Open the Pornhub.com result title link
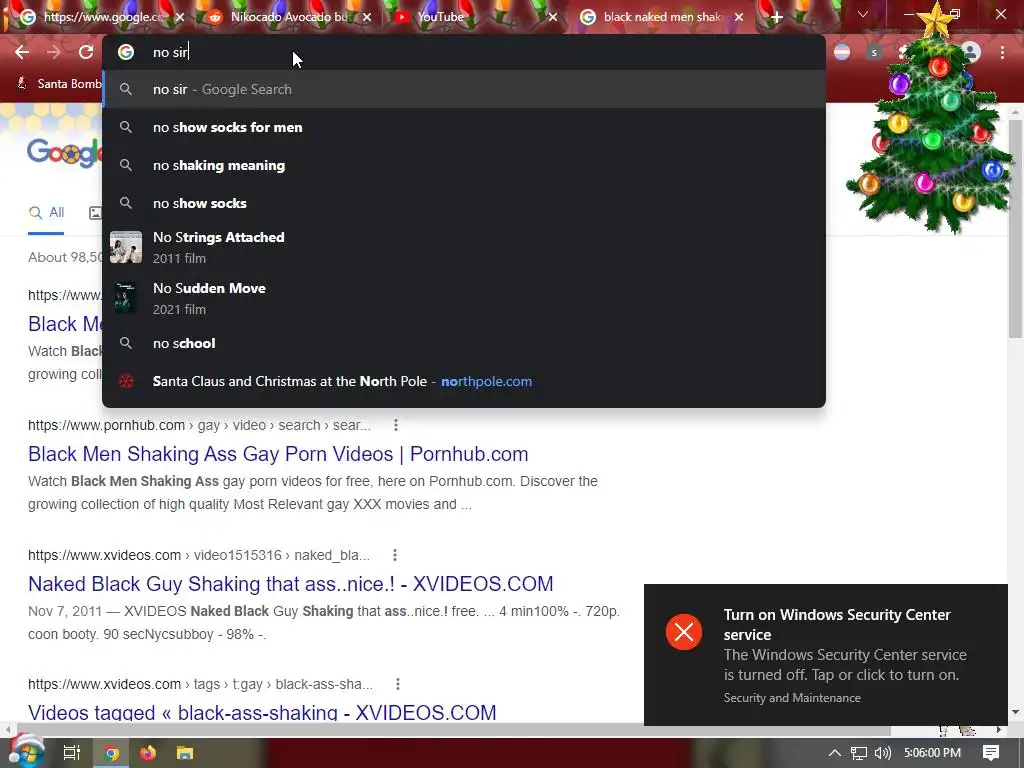The width and height of the screenshot is (1024, 768). pos(278,454)
